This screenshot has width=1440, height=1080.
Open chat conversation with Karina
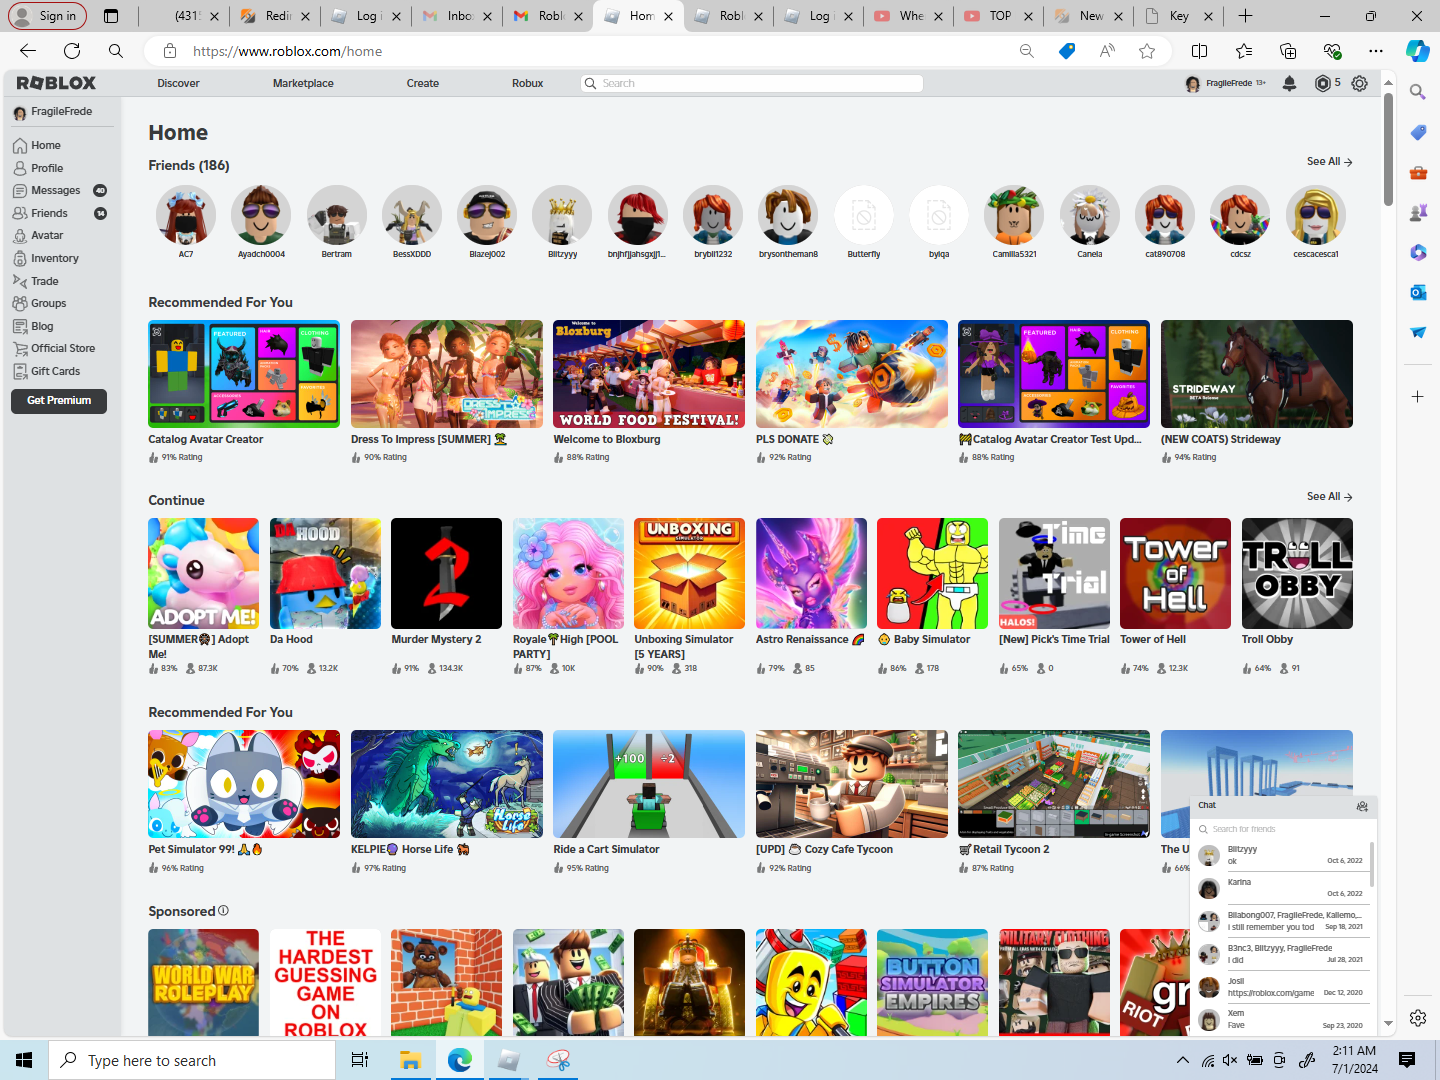coord(1281,888)
